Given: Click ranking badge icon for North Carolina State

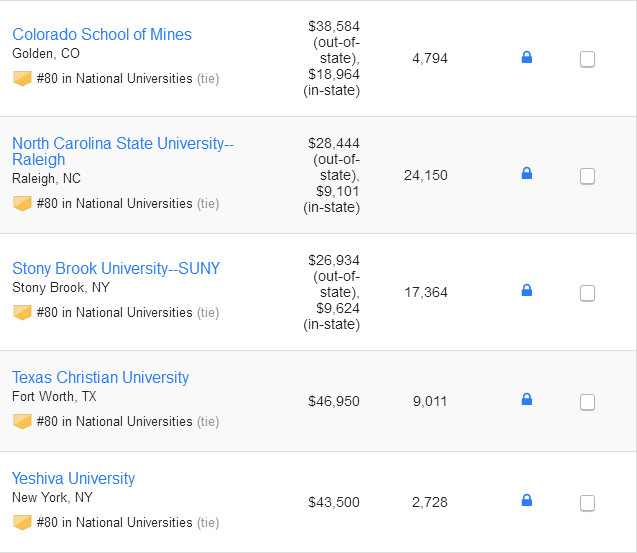Looking at the screenshot, I should (22, 203).
